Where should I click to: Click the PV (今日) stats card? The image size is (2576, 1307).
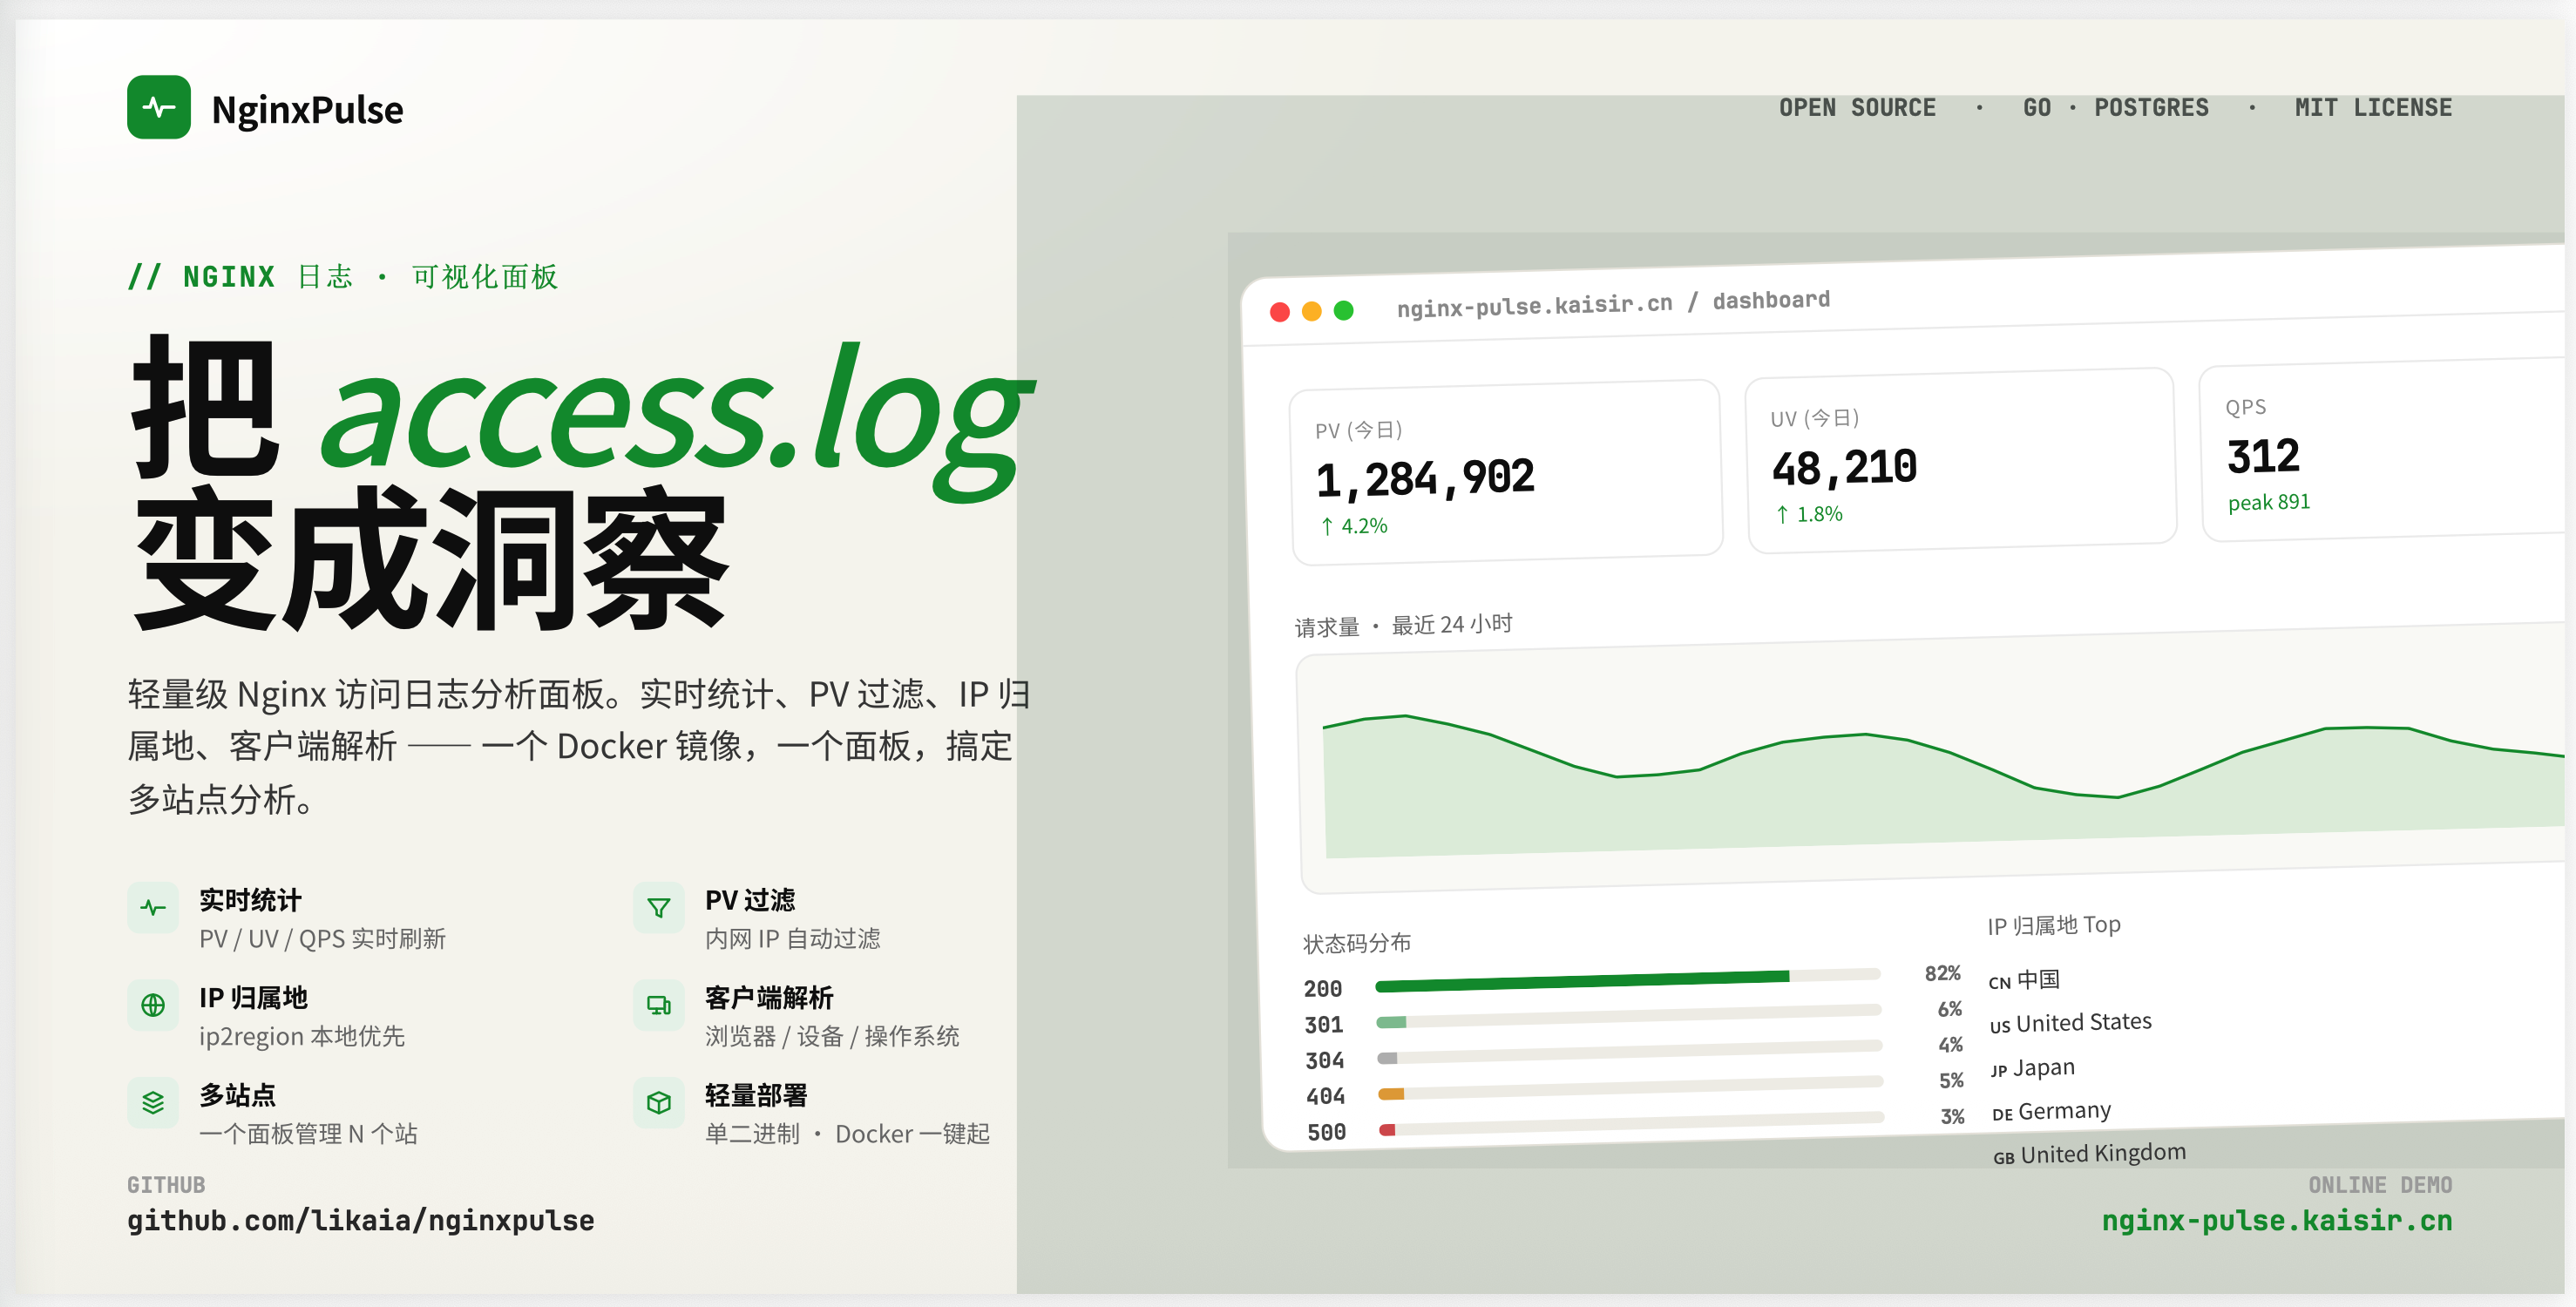pyautogui.click(x=1506, y=472)
